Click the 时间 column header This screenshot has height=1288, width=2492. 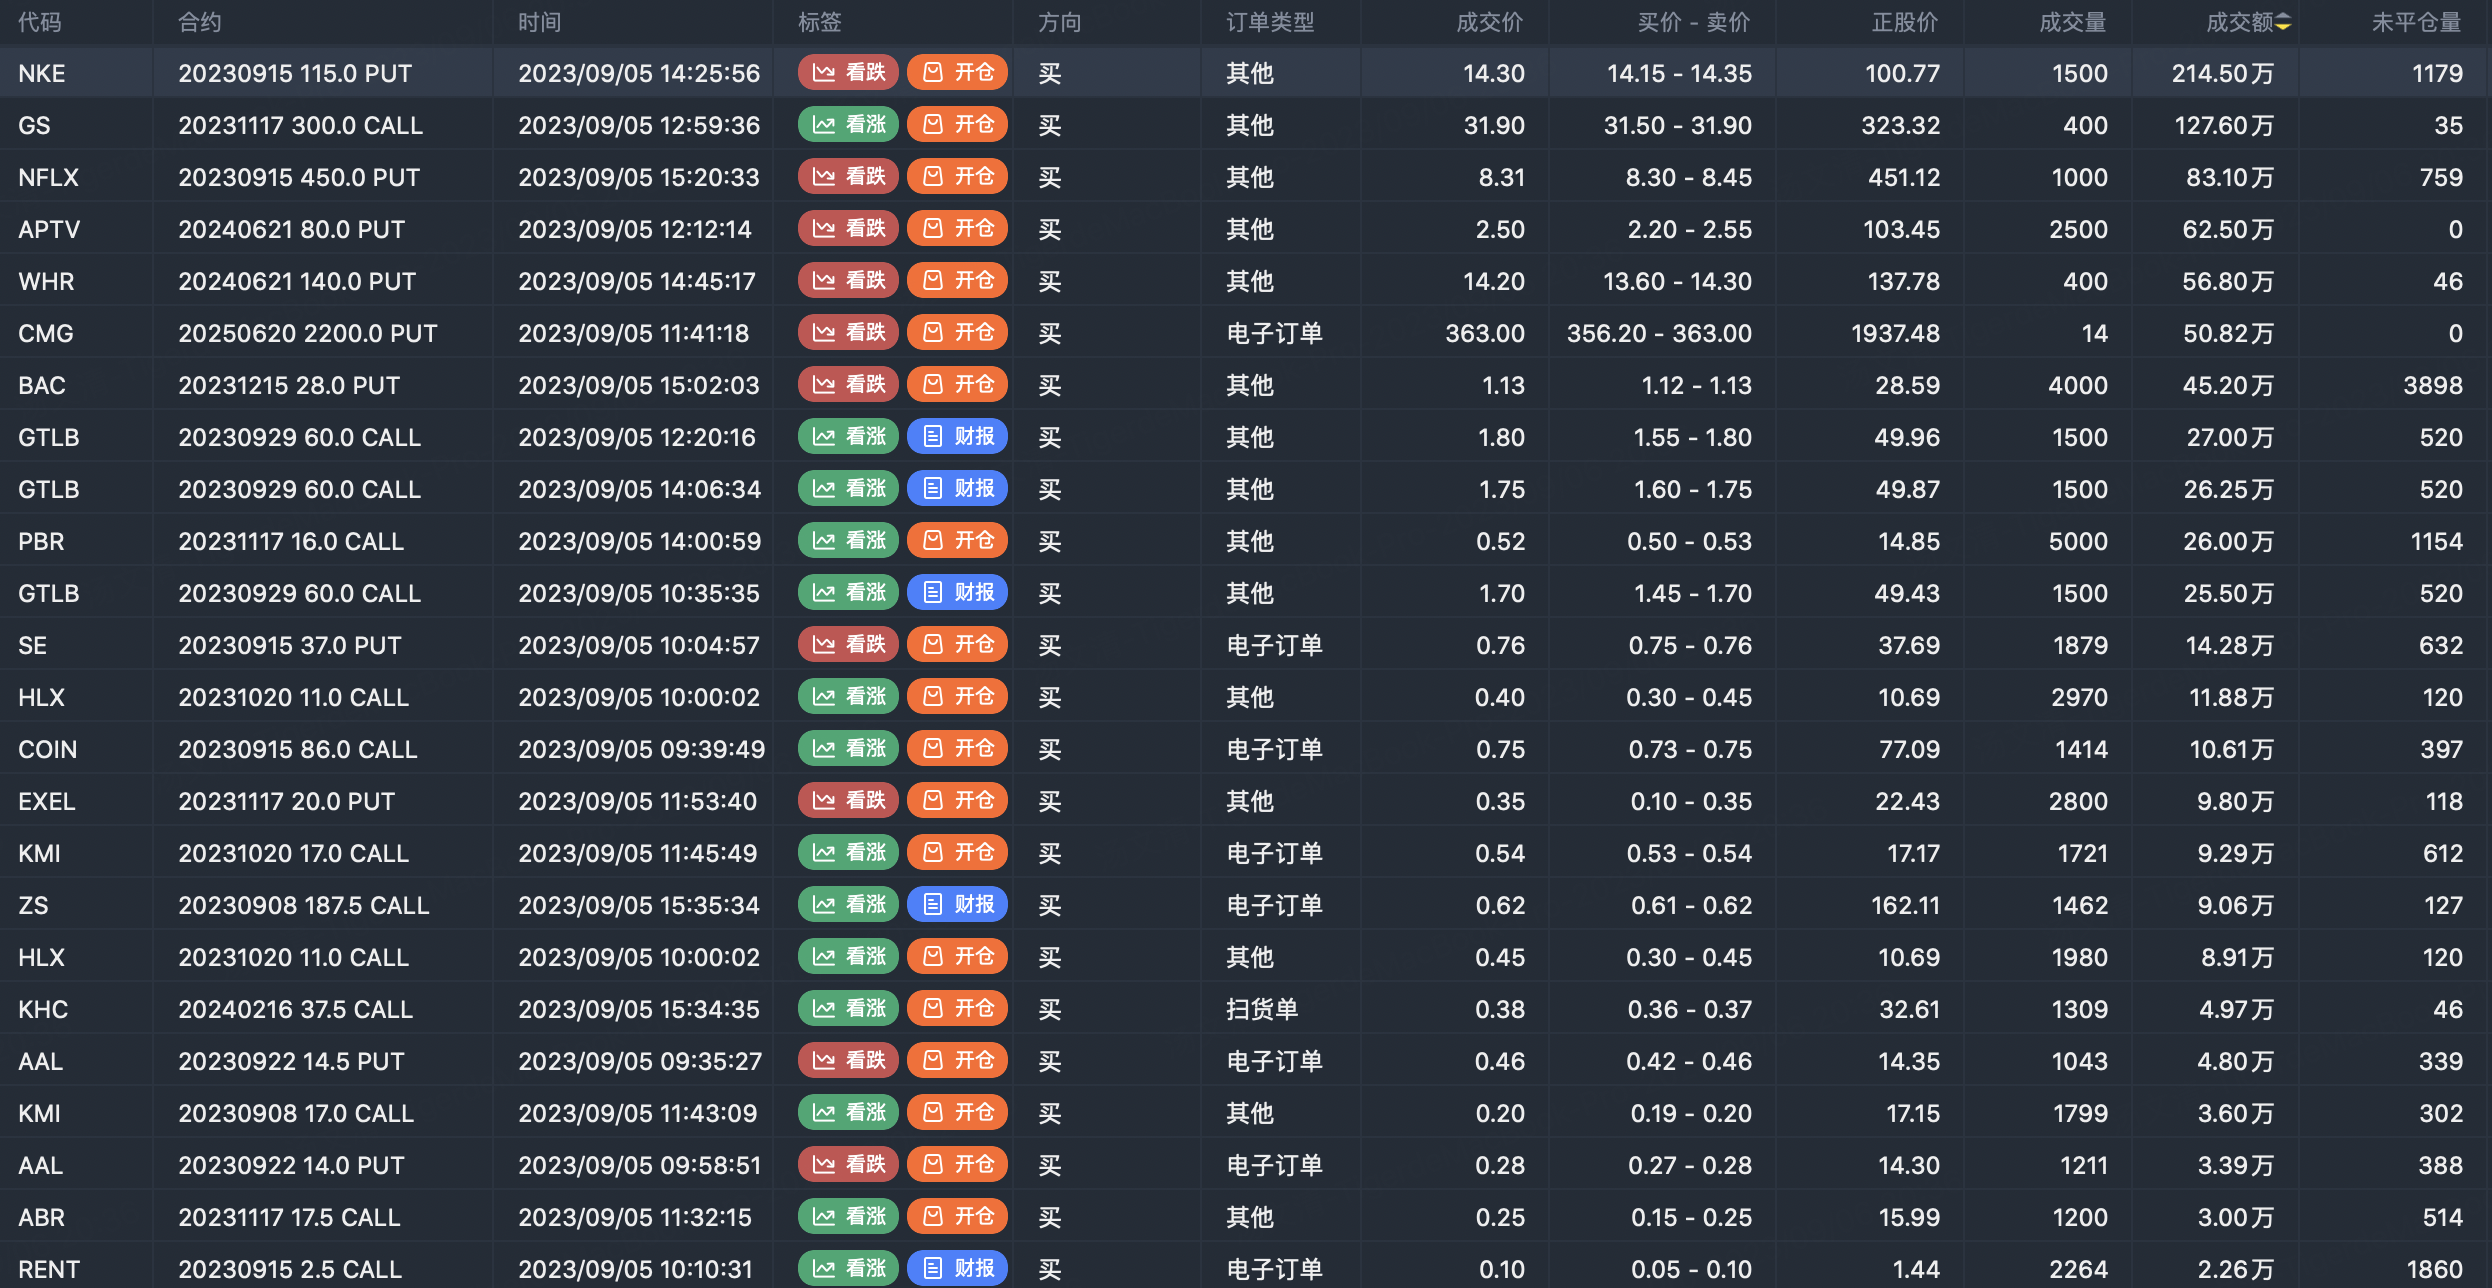[x=540, y=23]
